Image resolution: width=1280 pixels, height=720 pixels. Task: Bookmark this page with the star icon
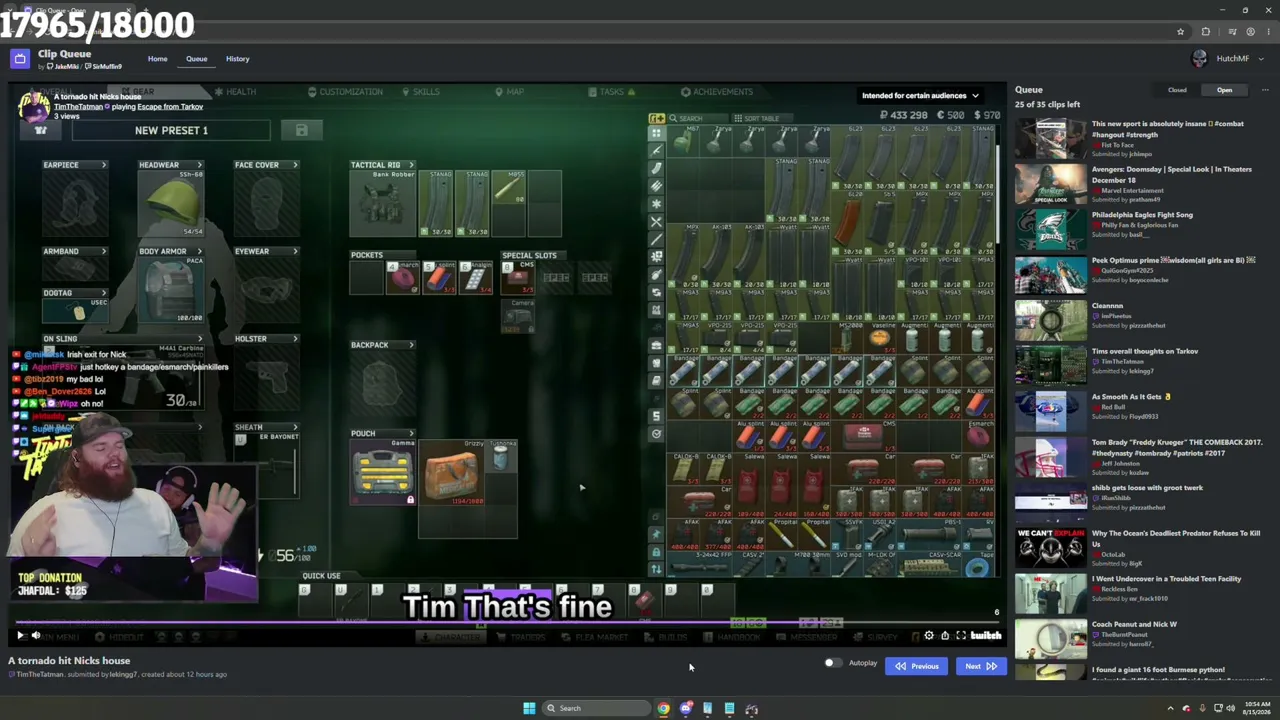(x=1180, y=32)
